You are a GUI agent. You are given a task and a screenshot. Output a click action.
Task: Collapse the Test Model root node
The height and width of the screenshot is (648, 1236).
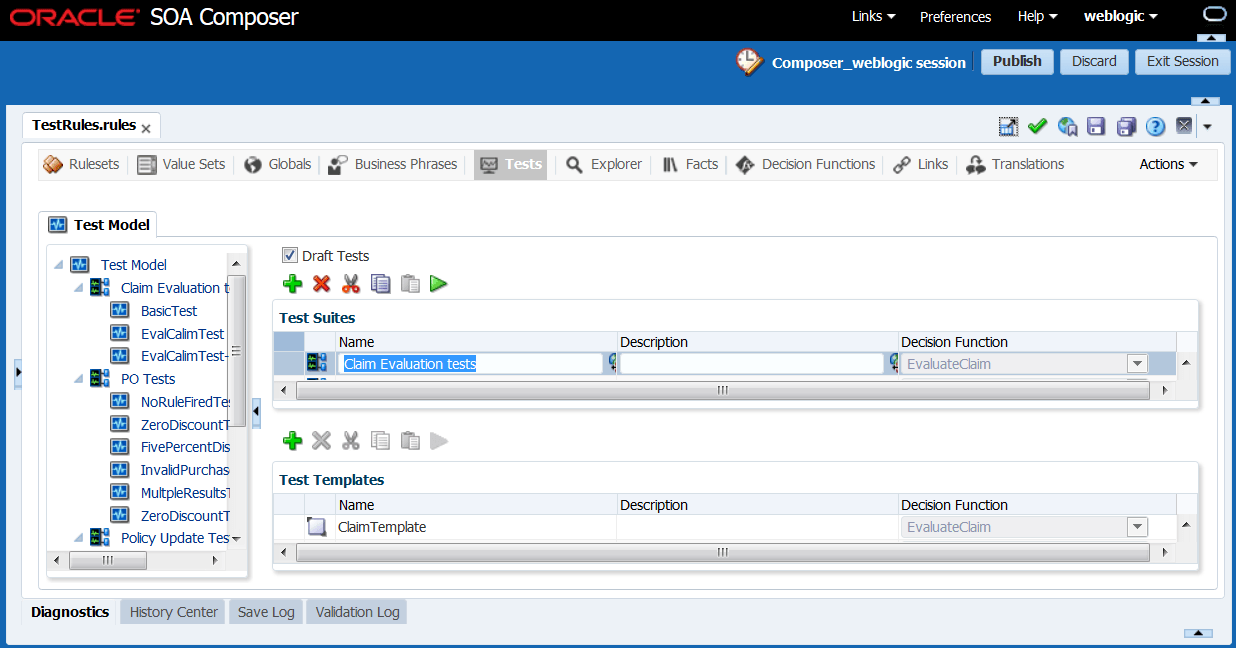pyautogui.click(x=59, y=265)
